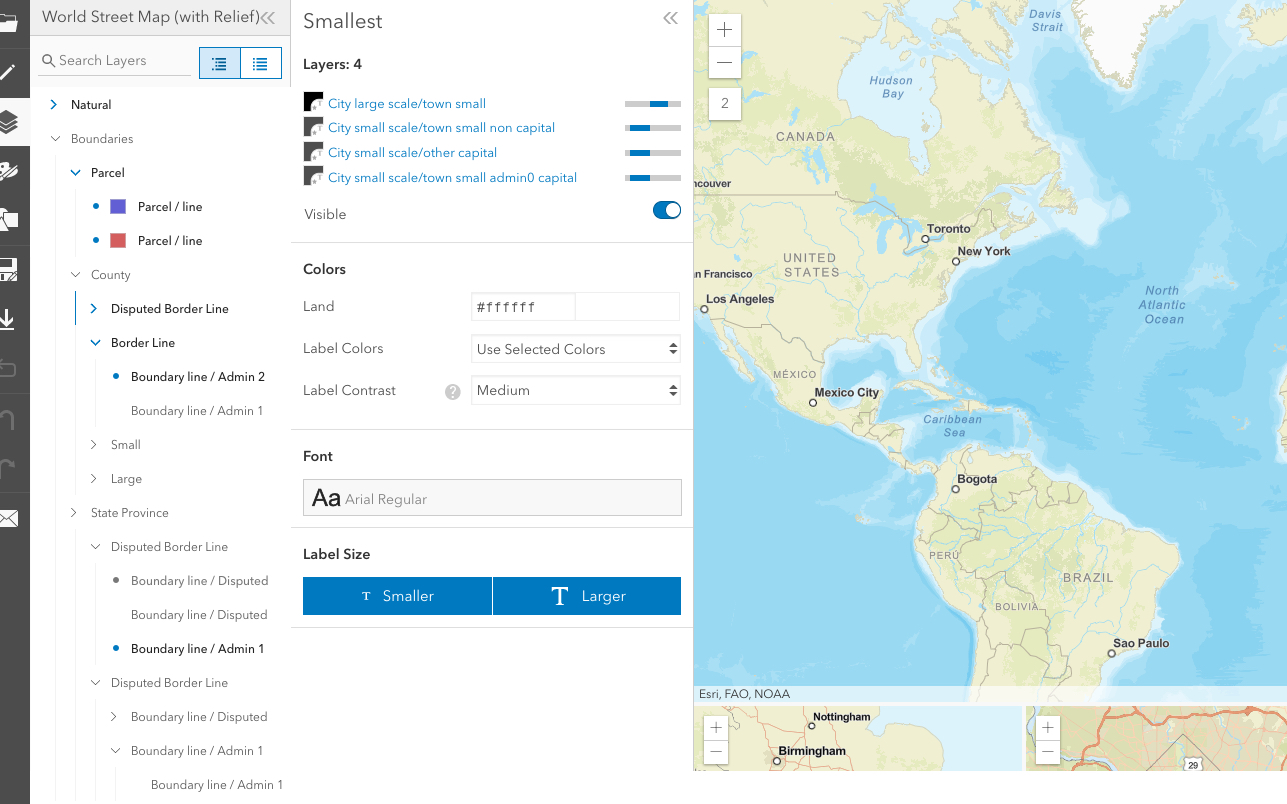Open City small scale/town small non capital

coord(441,127)
